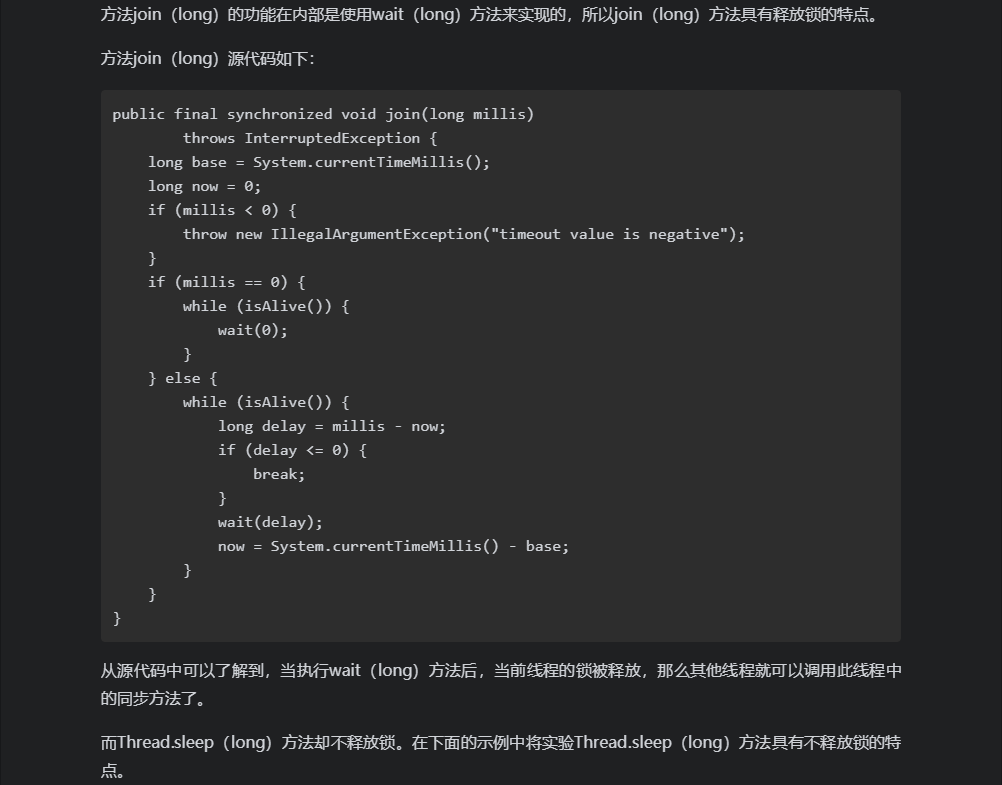Click the first 'while (isAlive())' code line

[266, 306]
